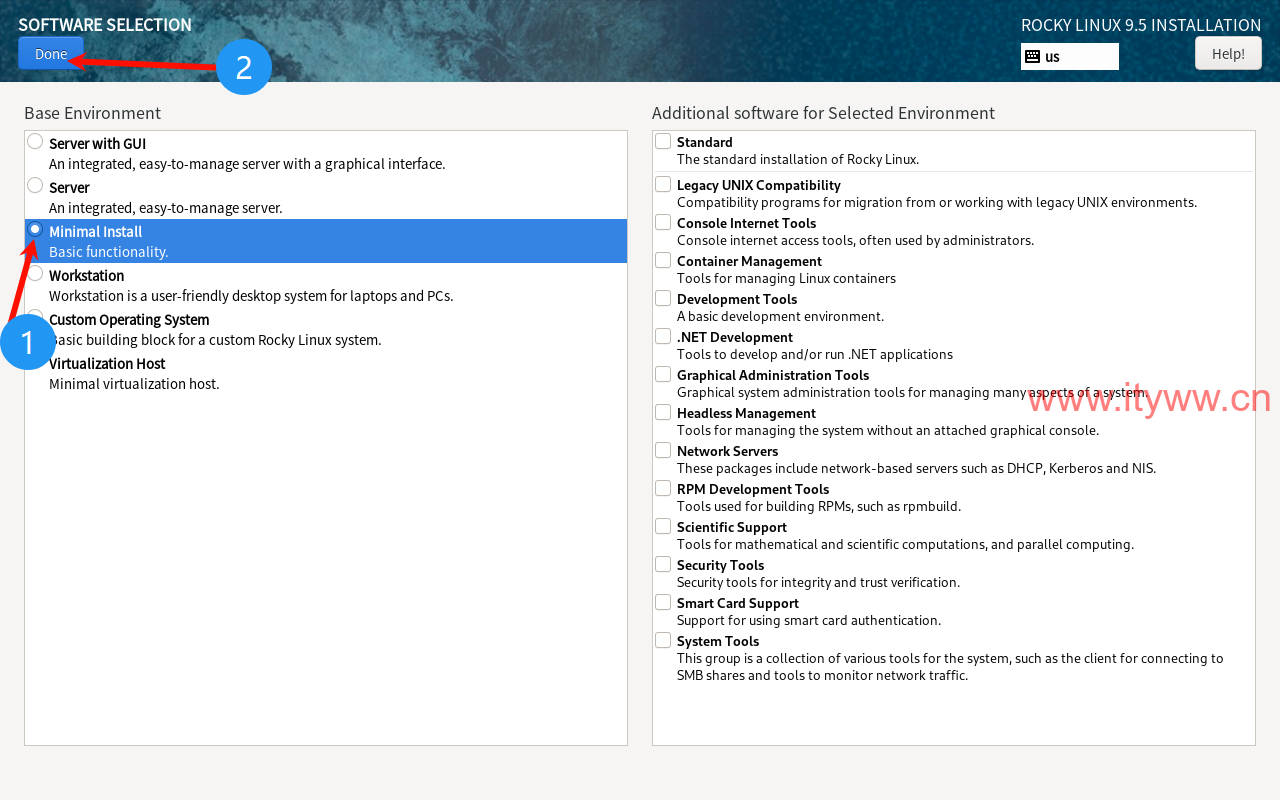Click 'Additional software for Selected Environment' heading
Viewport: 1280px width, 800px height.
823,113
